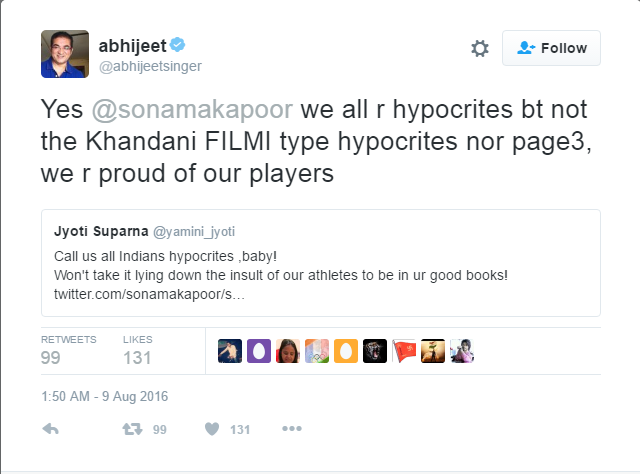Click the red flag avatar among likers
Image resolution: width=640 pixels, height=474 pixels.
point(404,351)
